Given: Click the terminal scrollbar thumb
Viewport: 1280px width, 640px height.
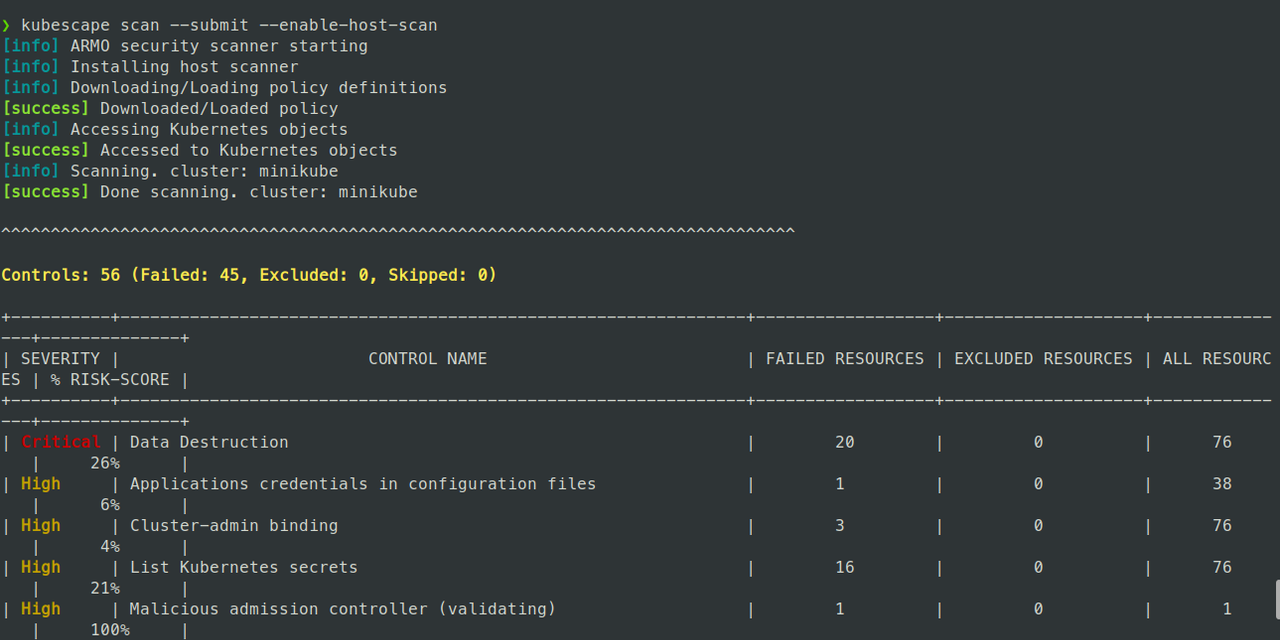Looking at the screenshot, I should (1276, 599).
